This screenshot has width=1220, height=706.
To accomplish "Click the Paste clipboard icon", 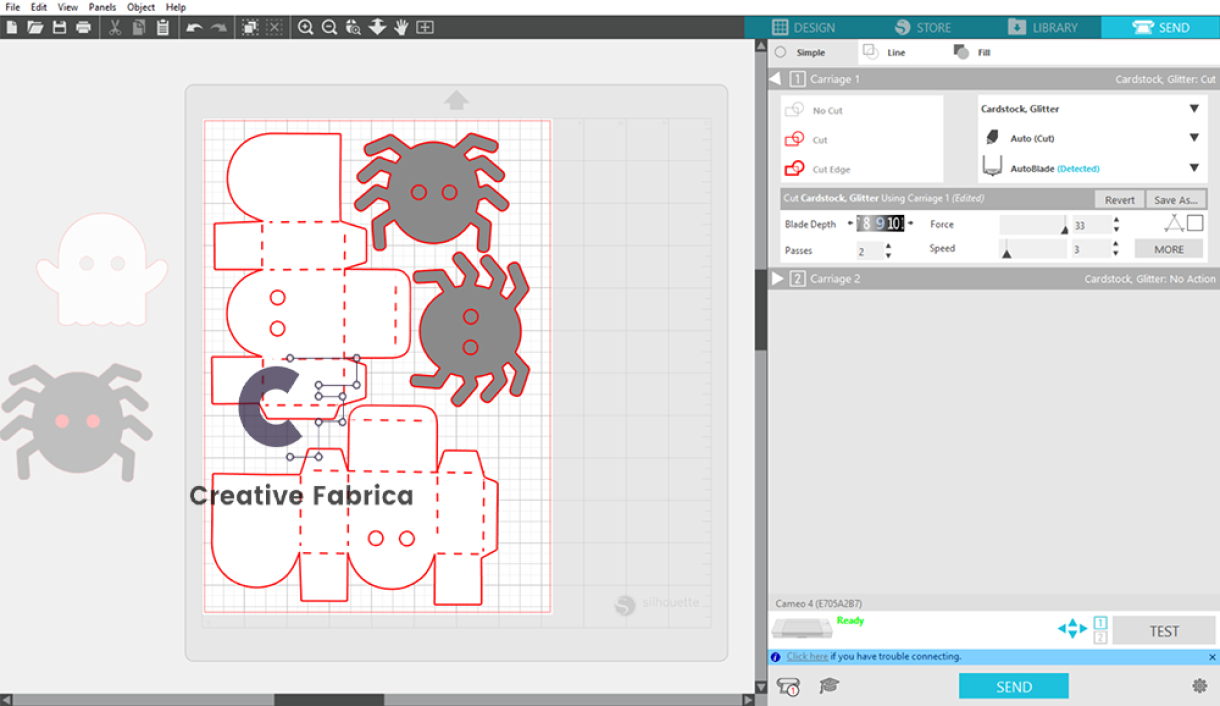I will (x=162, y=27).
